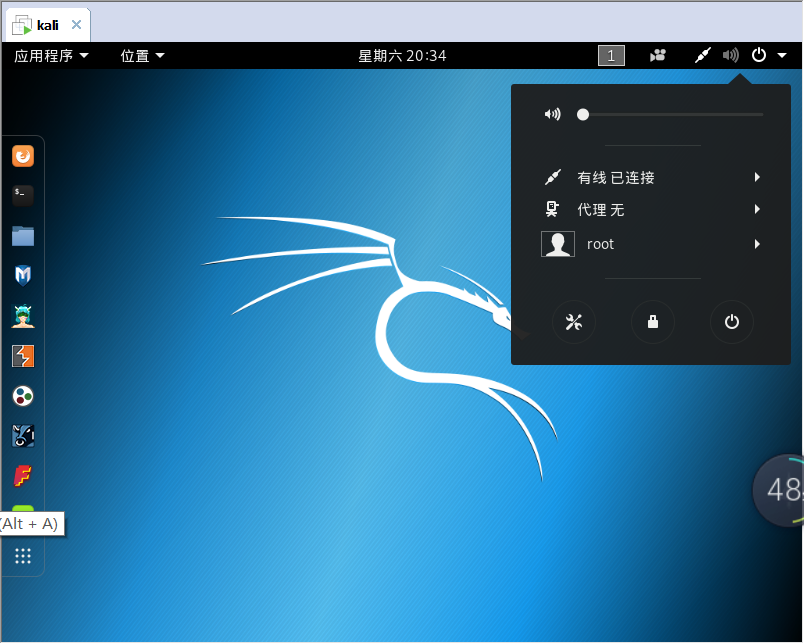The width and height of the screenshot is (804, 644).
Task: Open the Files folder icon in dock
Action: [23, 236]
